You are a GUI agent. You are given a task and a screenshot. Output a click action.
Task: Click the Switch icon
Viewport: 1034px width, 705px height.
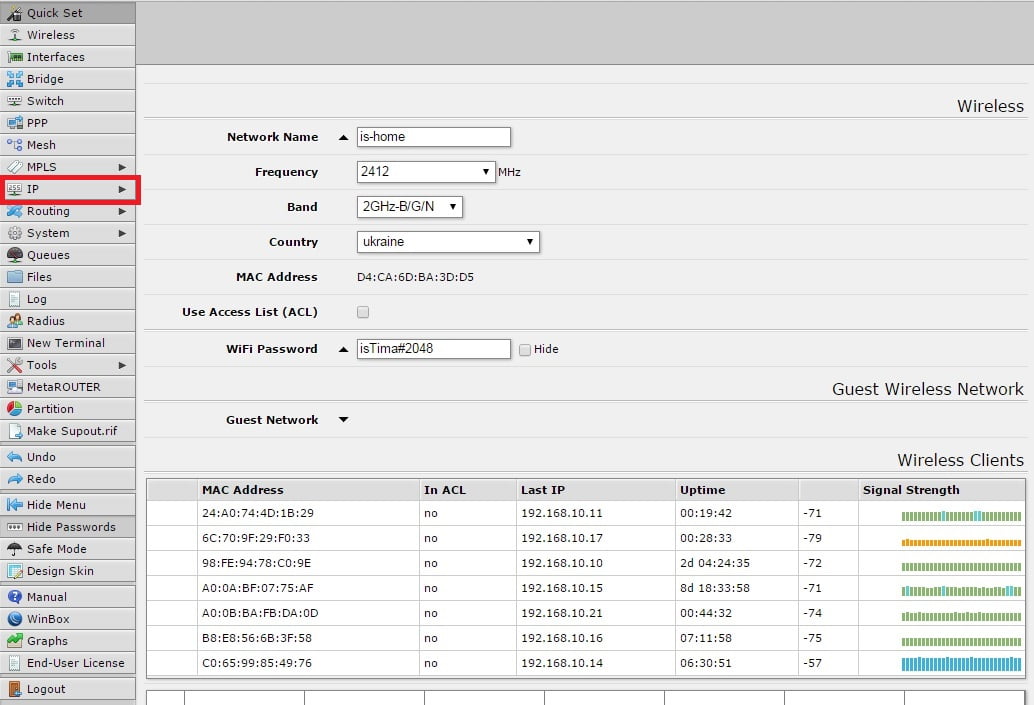click(15, 101)
